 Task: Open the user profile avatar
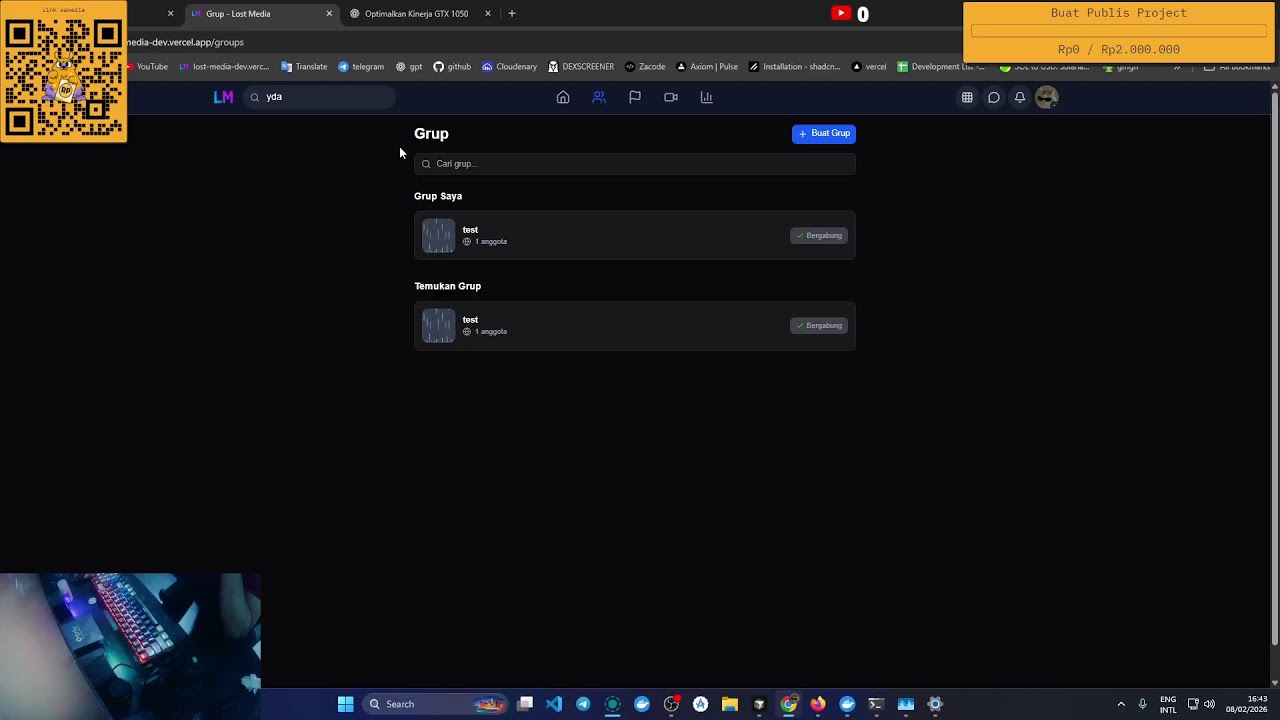(x=1046, y=97)
